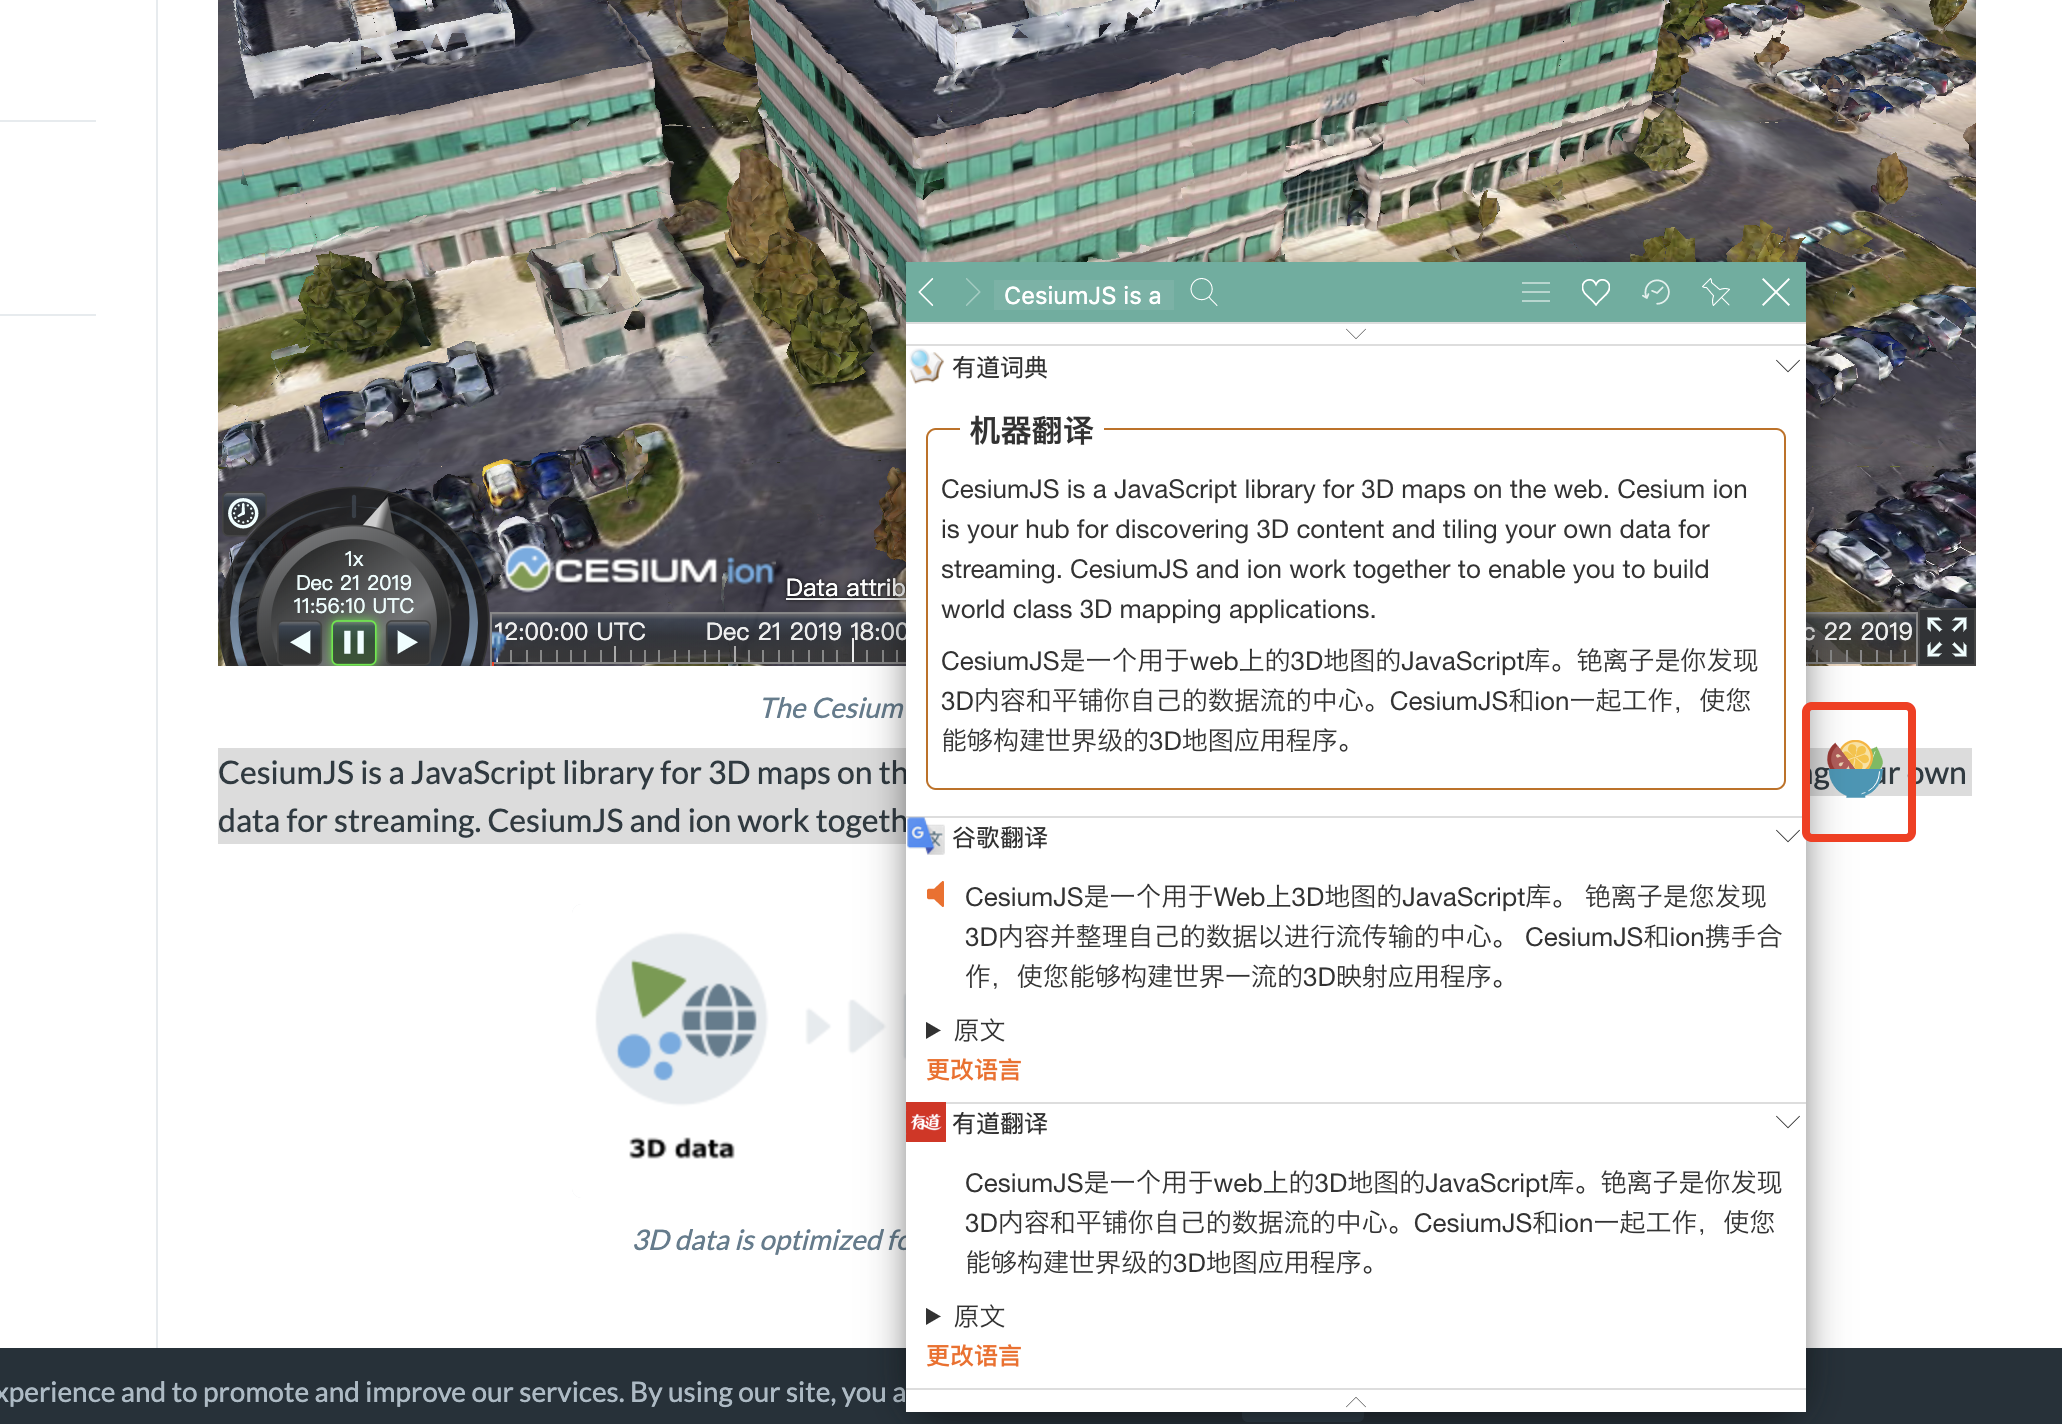Click the search magnifier icon in popup

1203,293
